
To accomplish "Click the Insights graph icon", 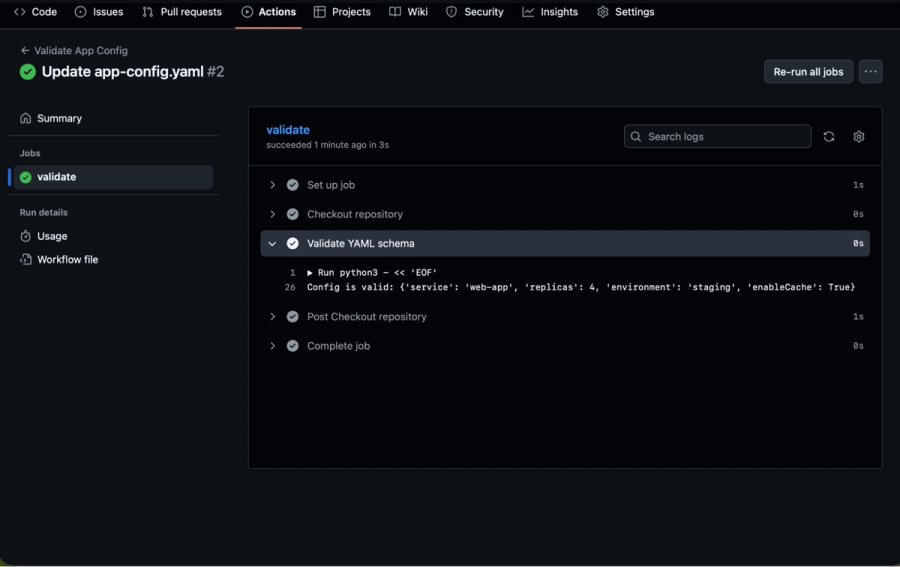I will coord(528,11).
